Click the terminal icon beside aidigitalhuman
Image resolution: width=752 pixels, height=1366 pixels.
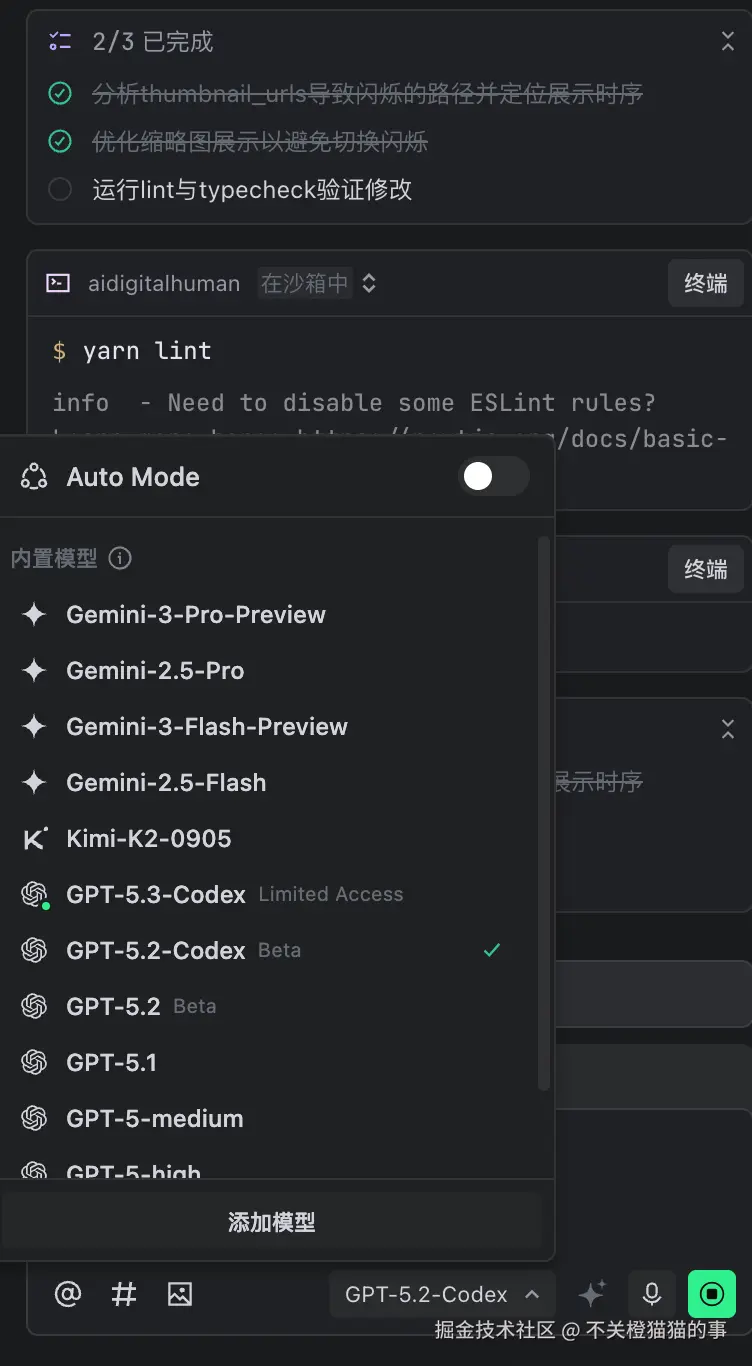click(x=58, y=283)
